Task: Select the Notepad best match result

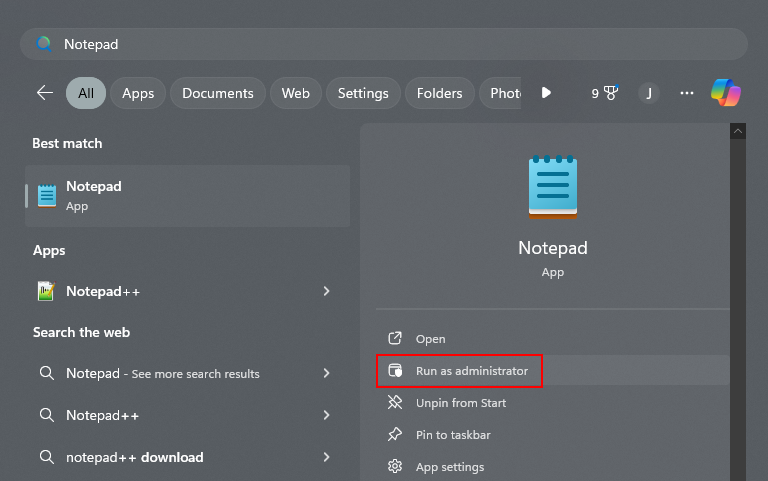Action: tap(188, 196)
